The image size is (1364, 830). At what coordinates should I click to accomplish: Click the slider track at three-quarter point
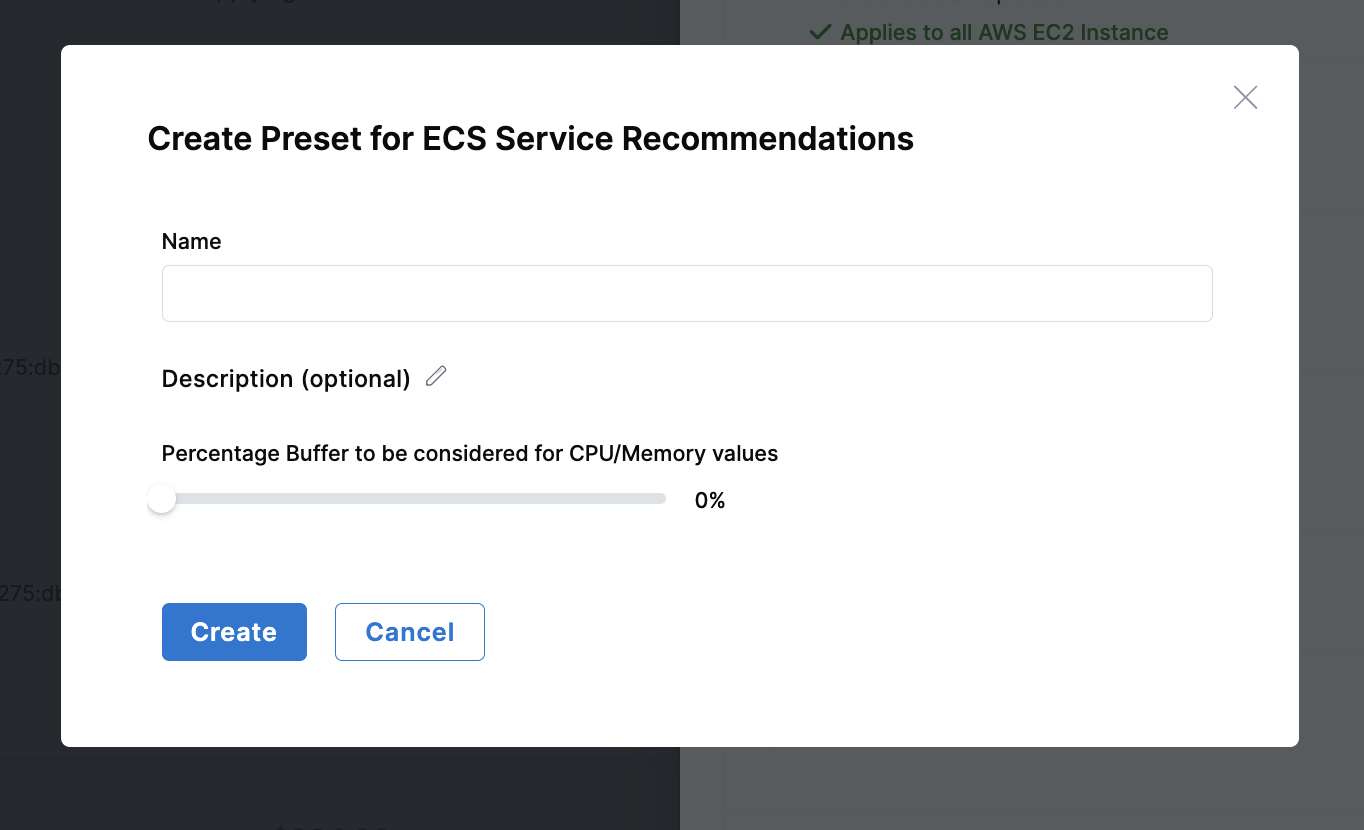coord(540,499)
